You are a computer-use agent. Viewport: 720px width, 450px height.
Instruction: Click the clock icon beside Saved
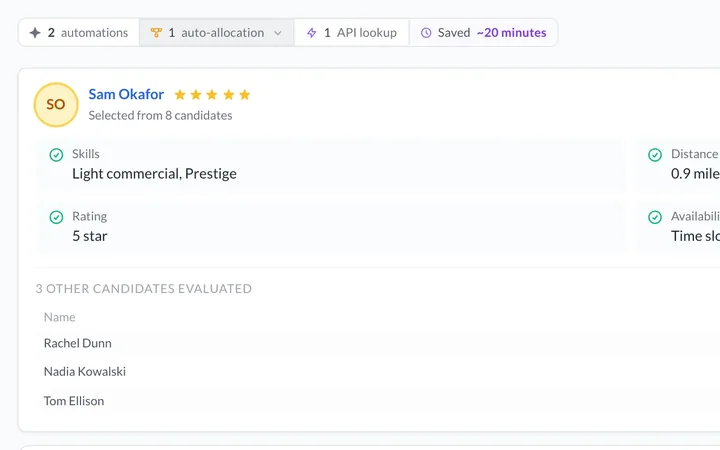click(426, 33)
